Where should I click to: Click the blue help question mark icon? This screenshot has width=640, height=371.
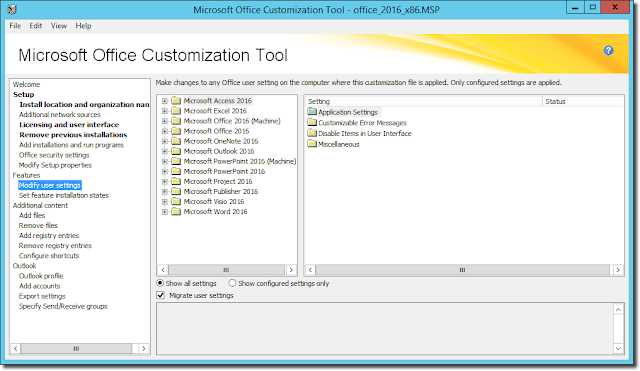click(x=608, y=50)
